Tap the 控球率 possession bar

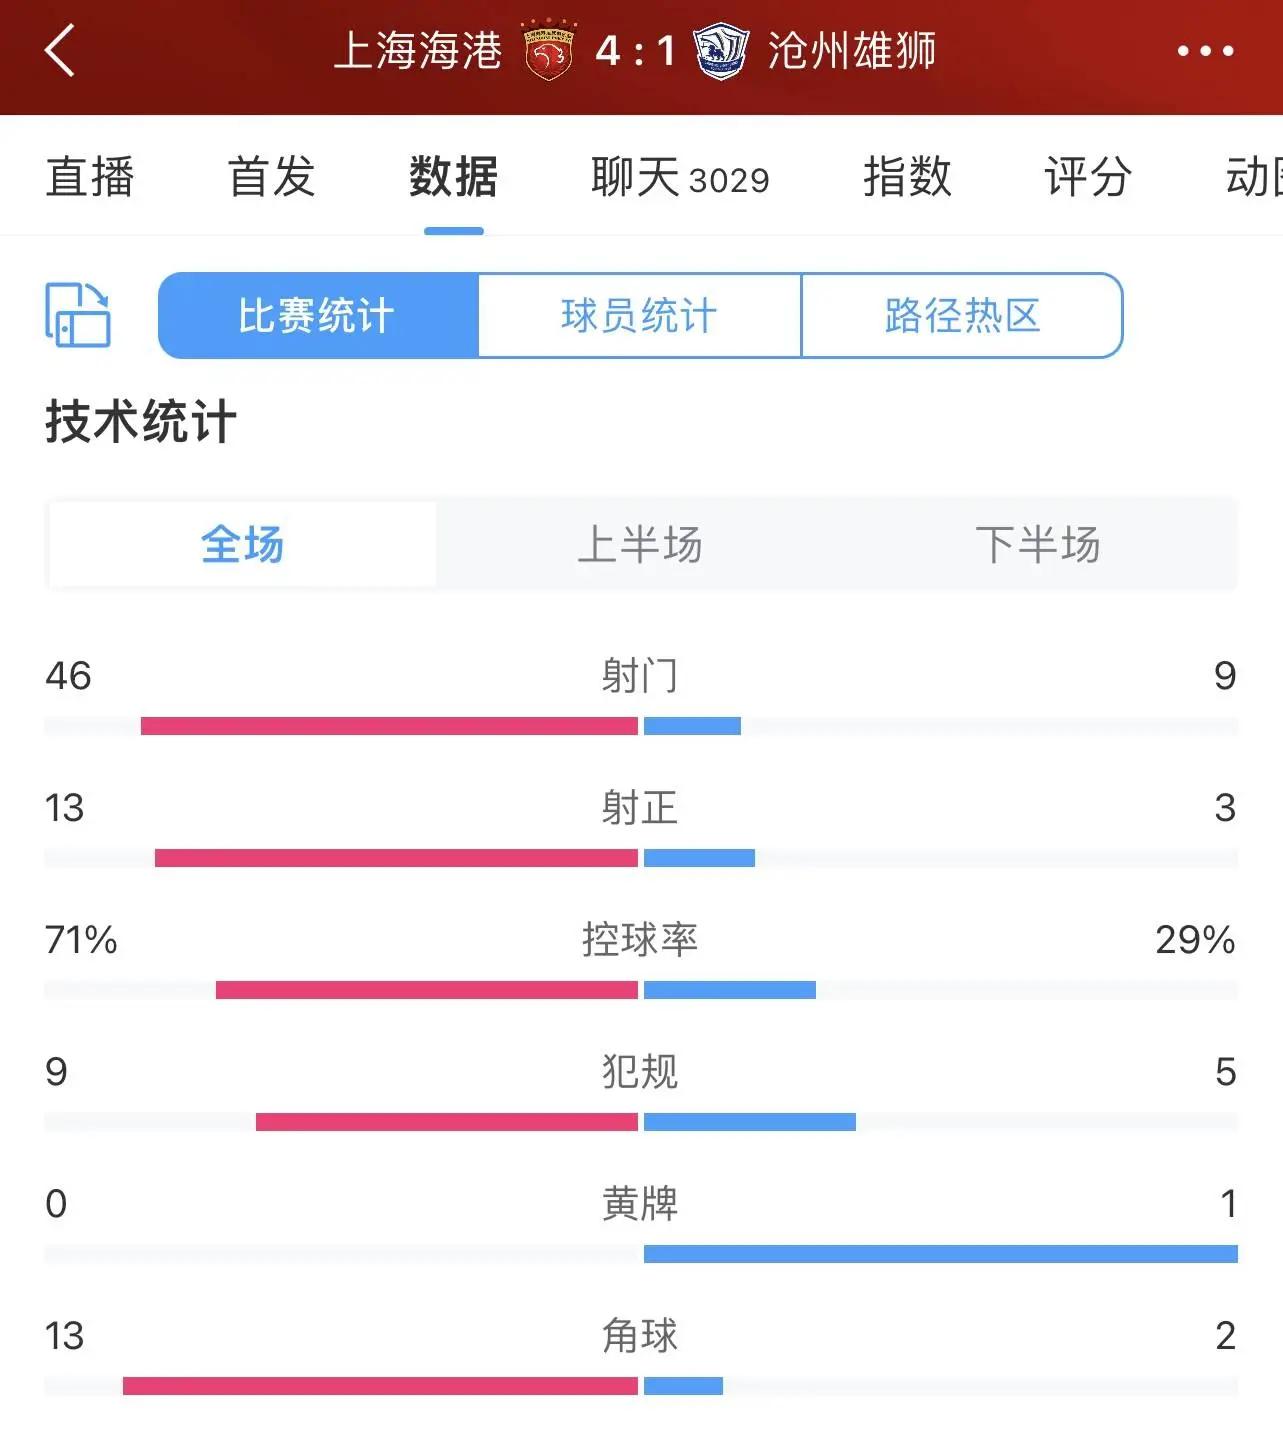[640, 989]
